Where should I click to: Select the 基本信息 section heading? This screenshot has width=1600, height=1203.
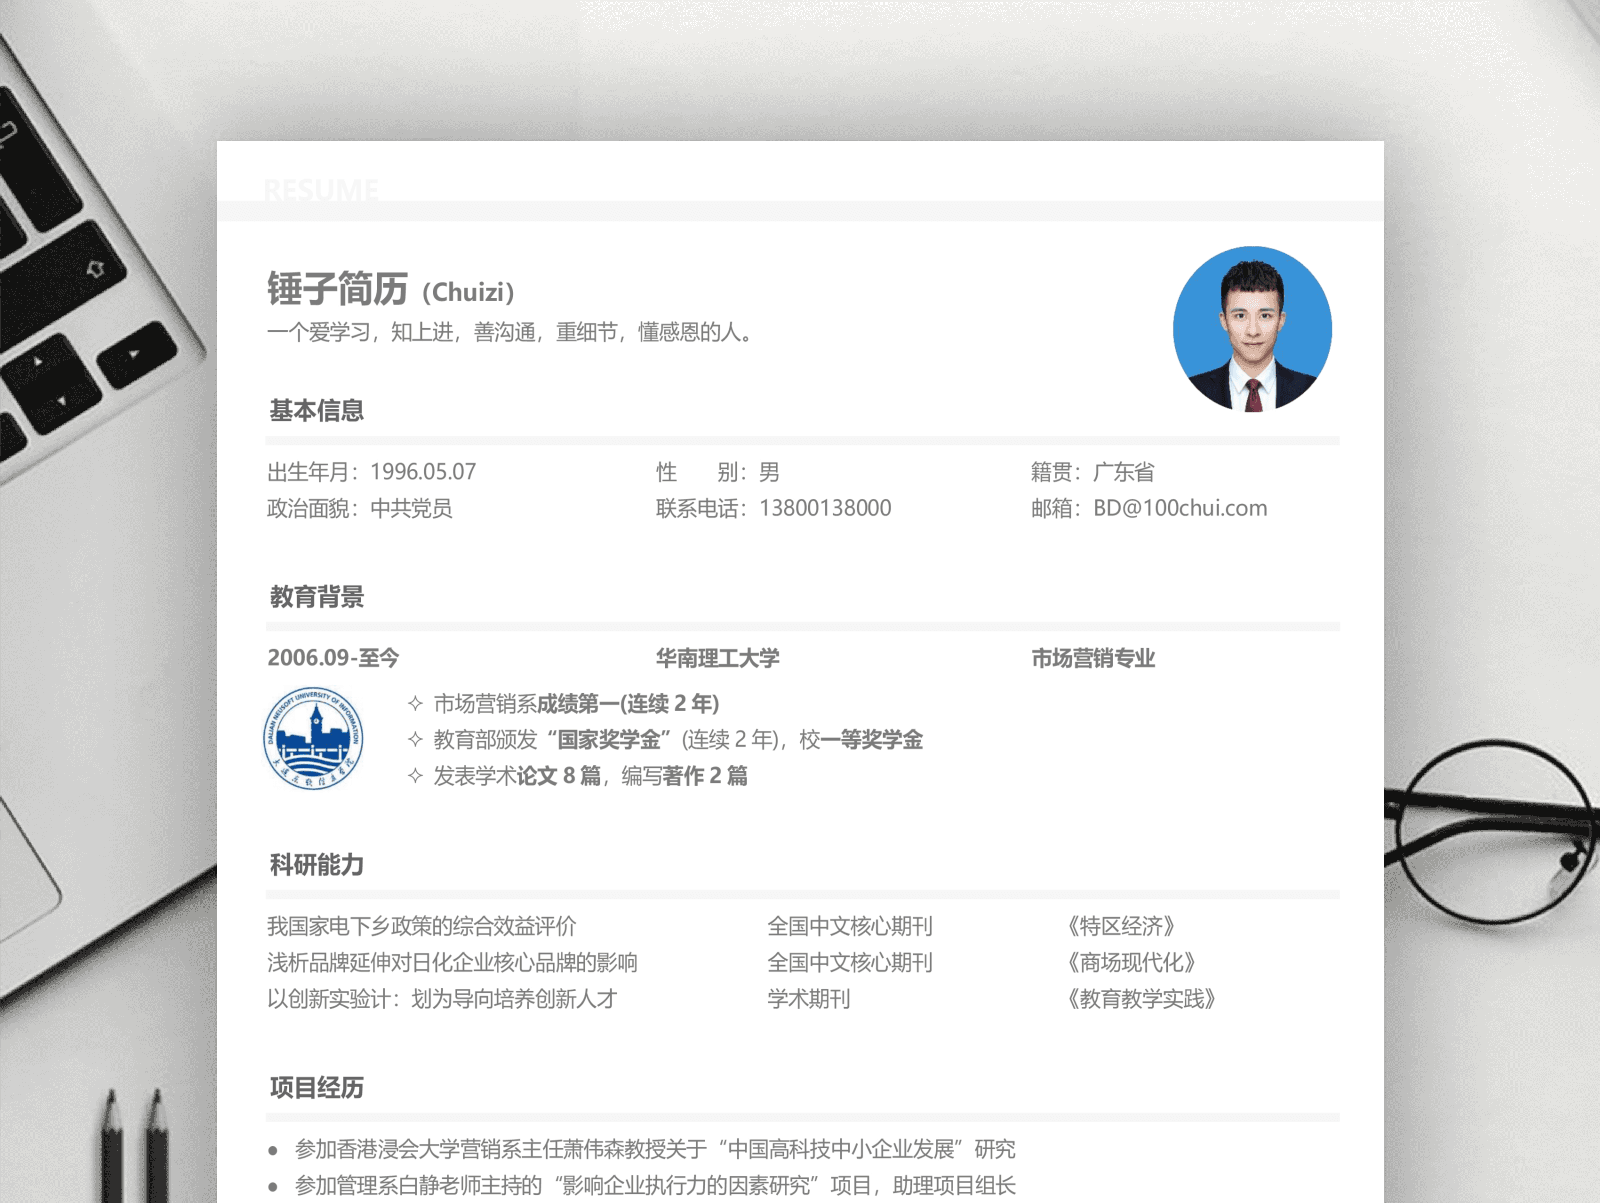316,411
